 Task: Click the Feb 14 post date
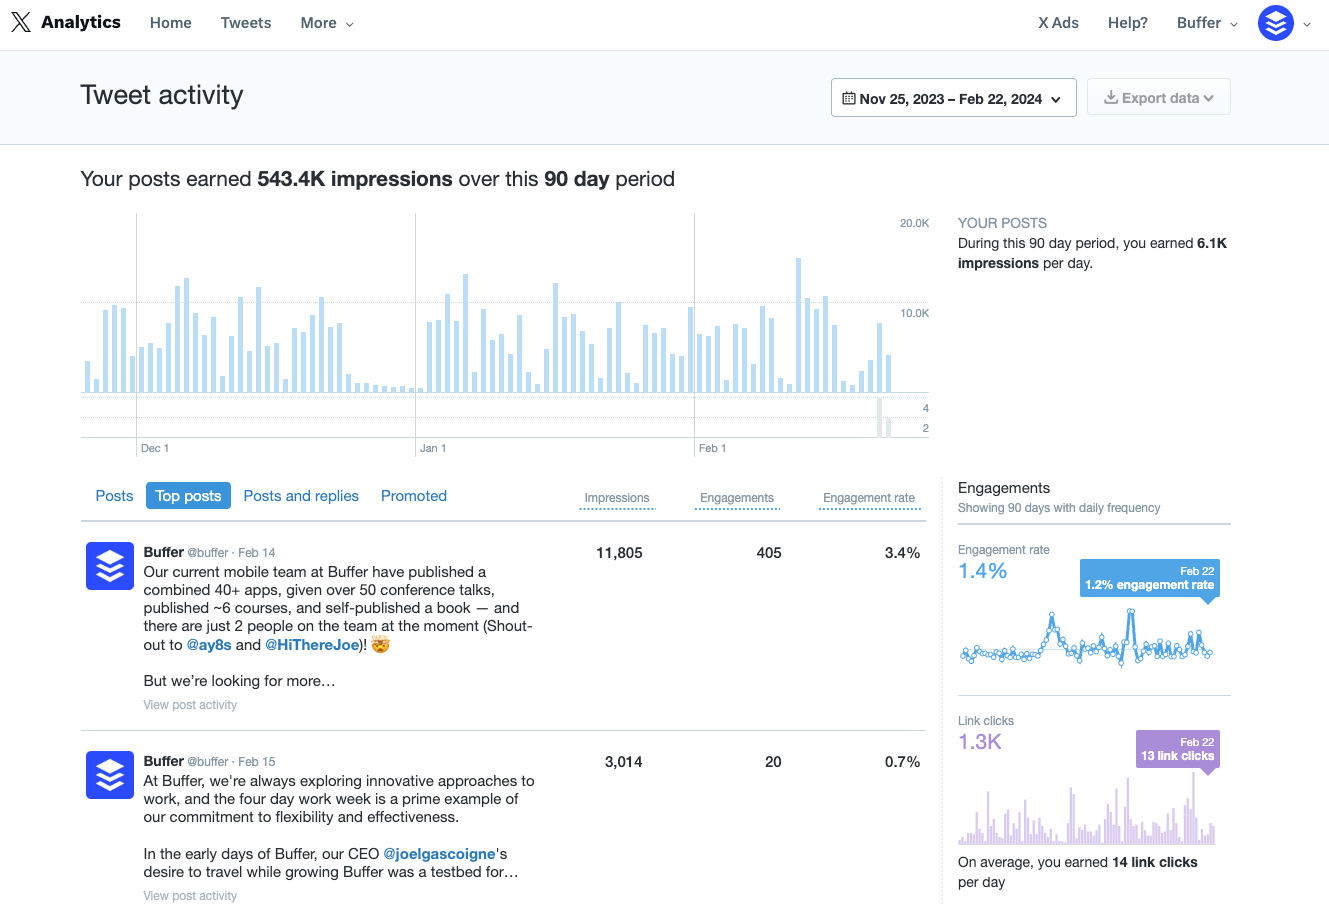(x=257, y=553)
